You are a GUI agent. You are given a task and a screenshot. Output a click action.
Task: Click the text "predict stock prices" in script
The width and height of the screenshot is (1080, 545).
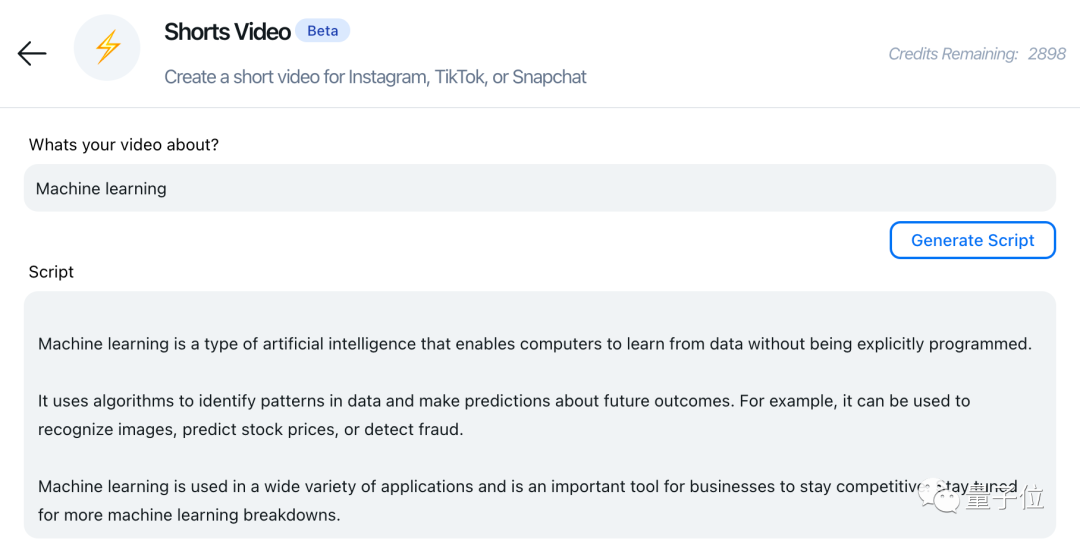click(x=260, y=430)
